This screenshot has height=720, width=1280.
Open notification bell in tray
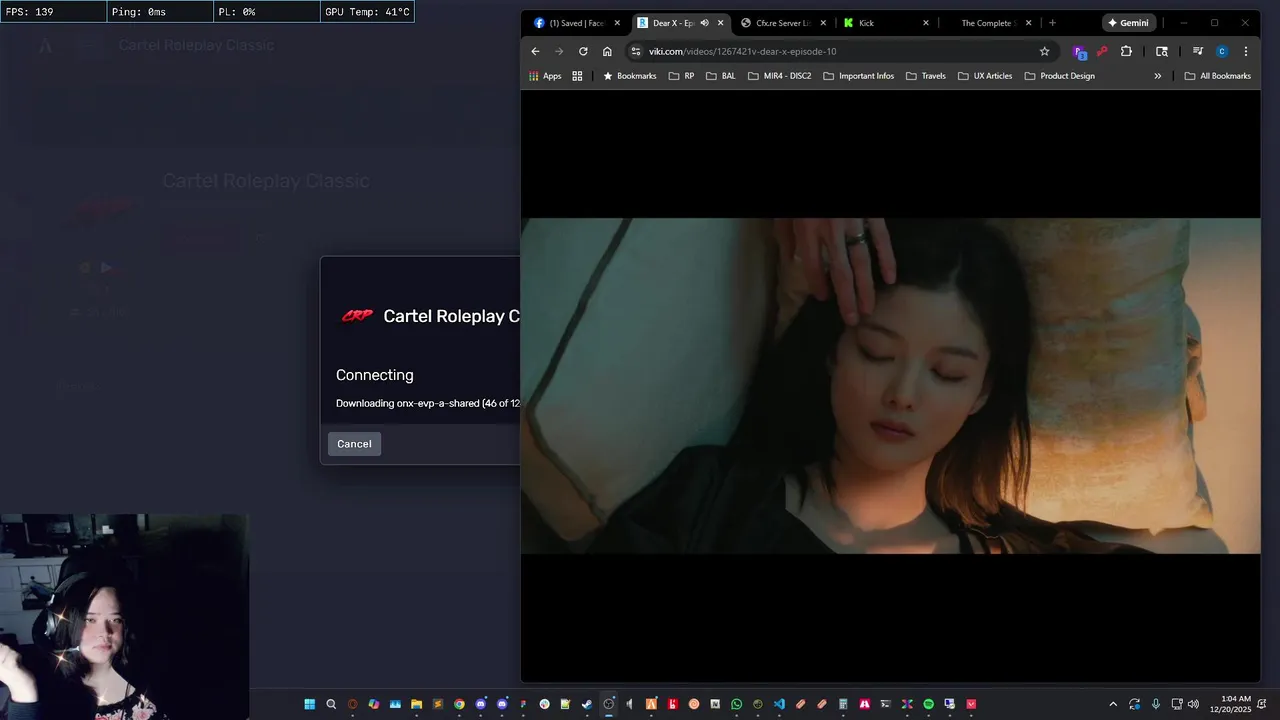(x=1263, y=704)
